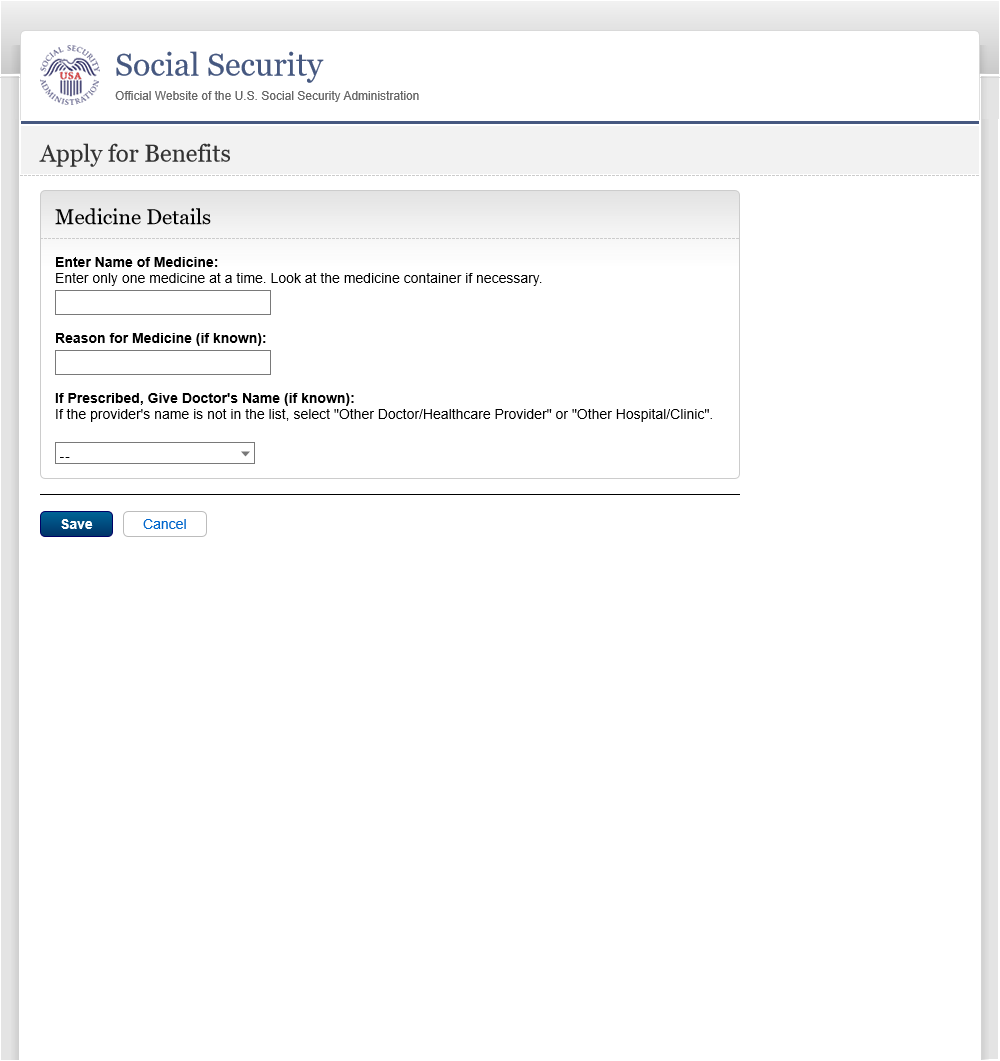Click the "Enter Name of Medicine" label
This screenshot has height=1061, width=1000.
pos(136,263)
